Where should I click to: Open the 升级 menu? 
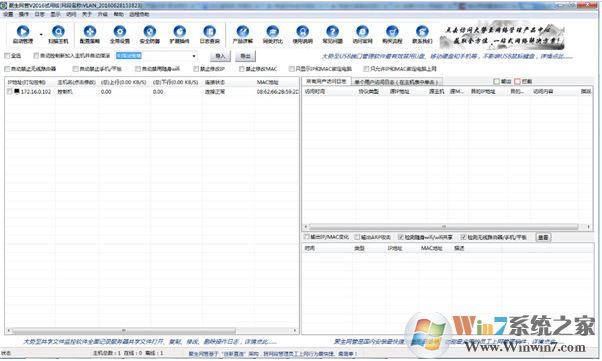pos(103,14)
